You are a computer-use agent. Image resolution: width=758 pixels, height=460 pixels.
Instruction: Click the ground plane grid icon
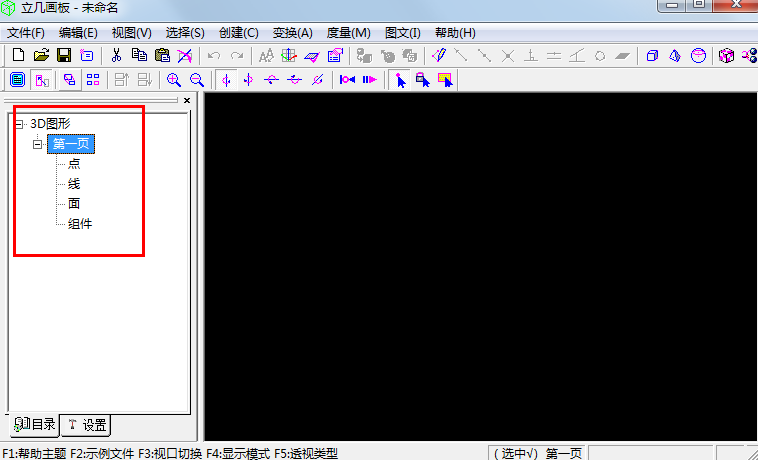(312, 57)
